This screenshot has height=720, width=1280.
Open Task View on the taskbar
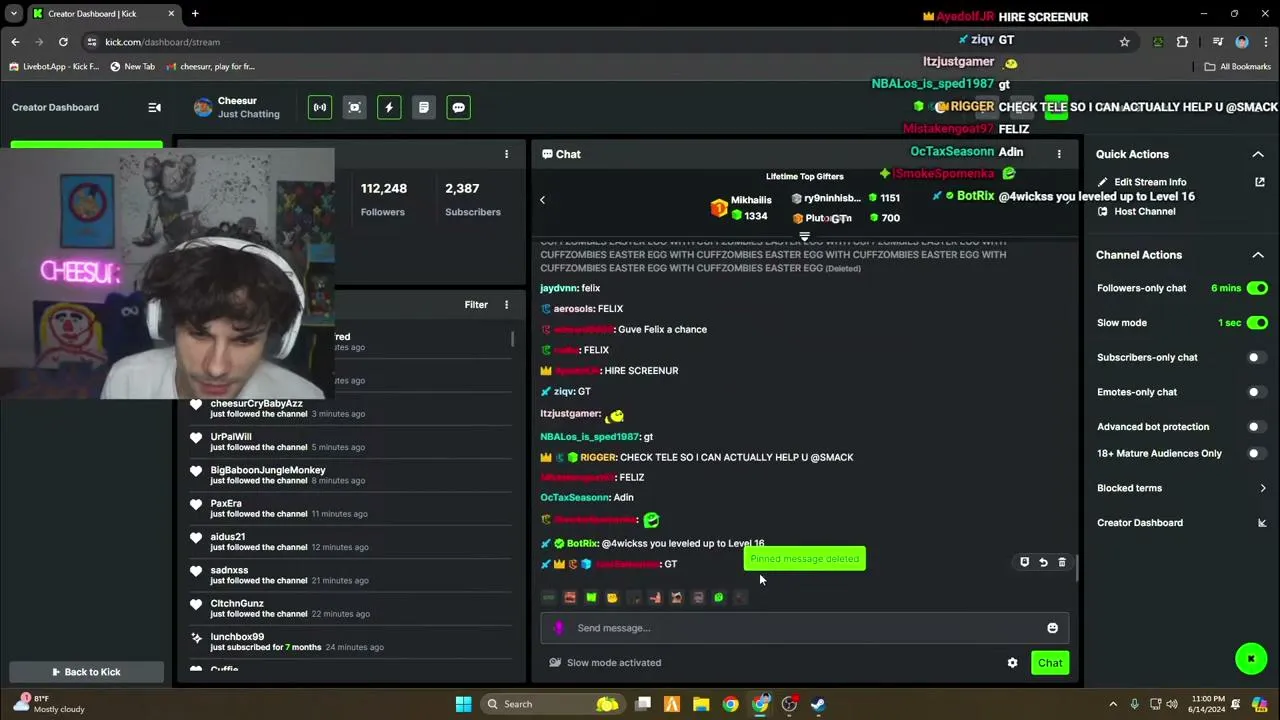pos(643,704)
